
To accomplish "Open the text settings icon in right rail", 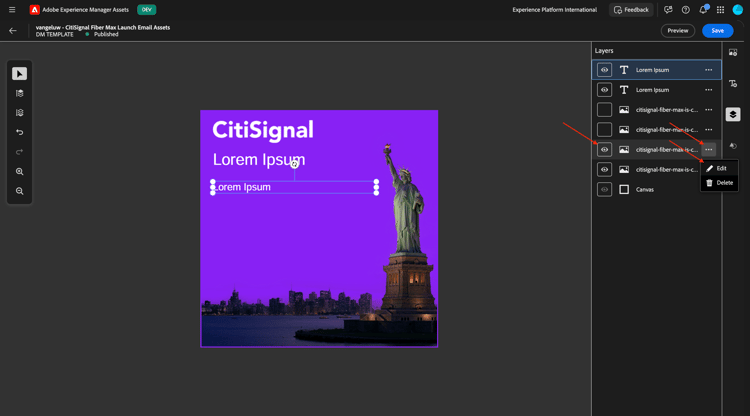I will click(733, 84).
